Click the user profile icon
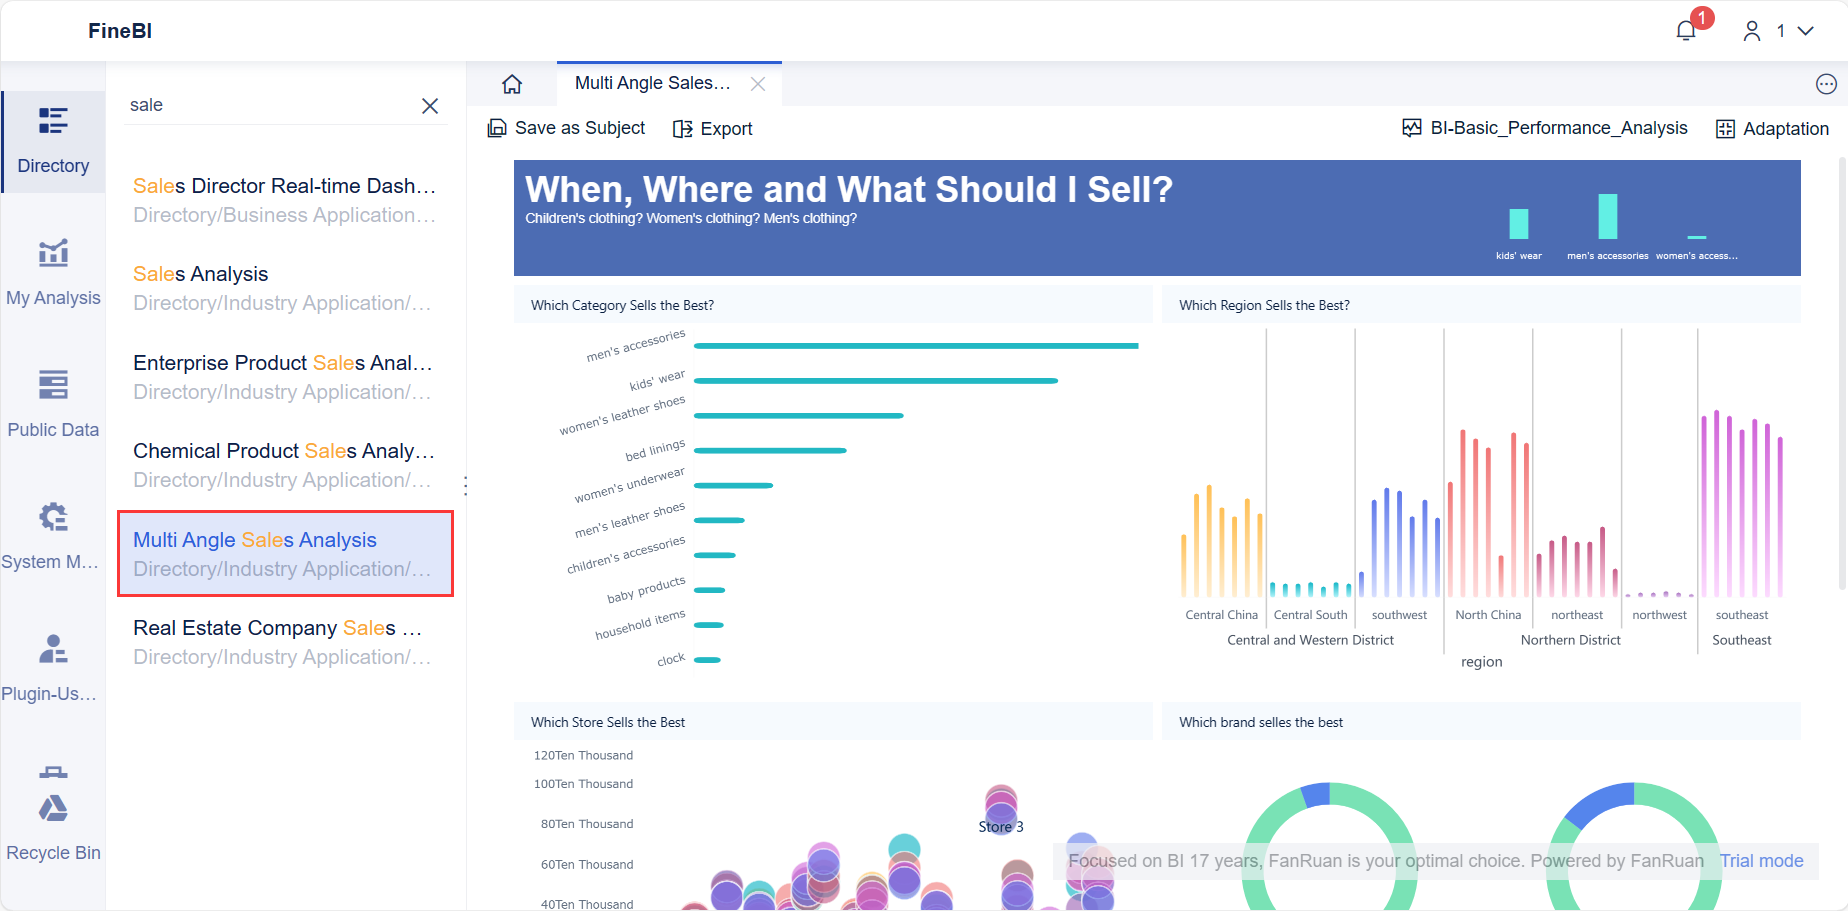The height and width of the screenshot is (911, 1848). click(x=1751, y=30)
